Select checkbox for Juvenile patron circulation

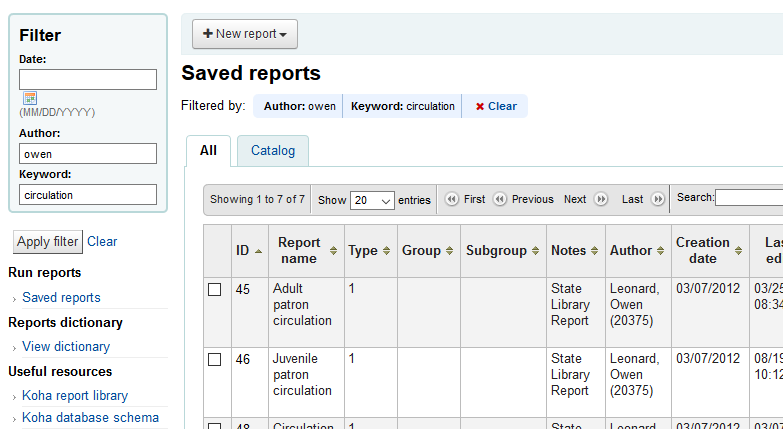(x=214, y=360)
